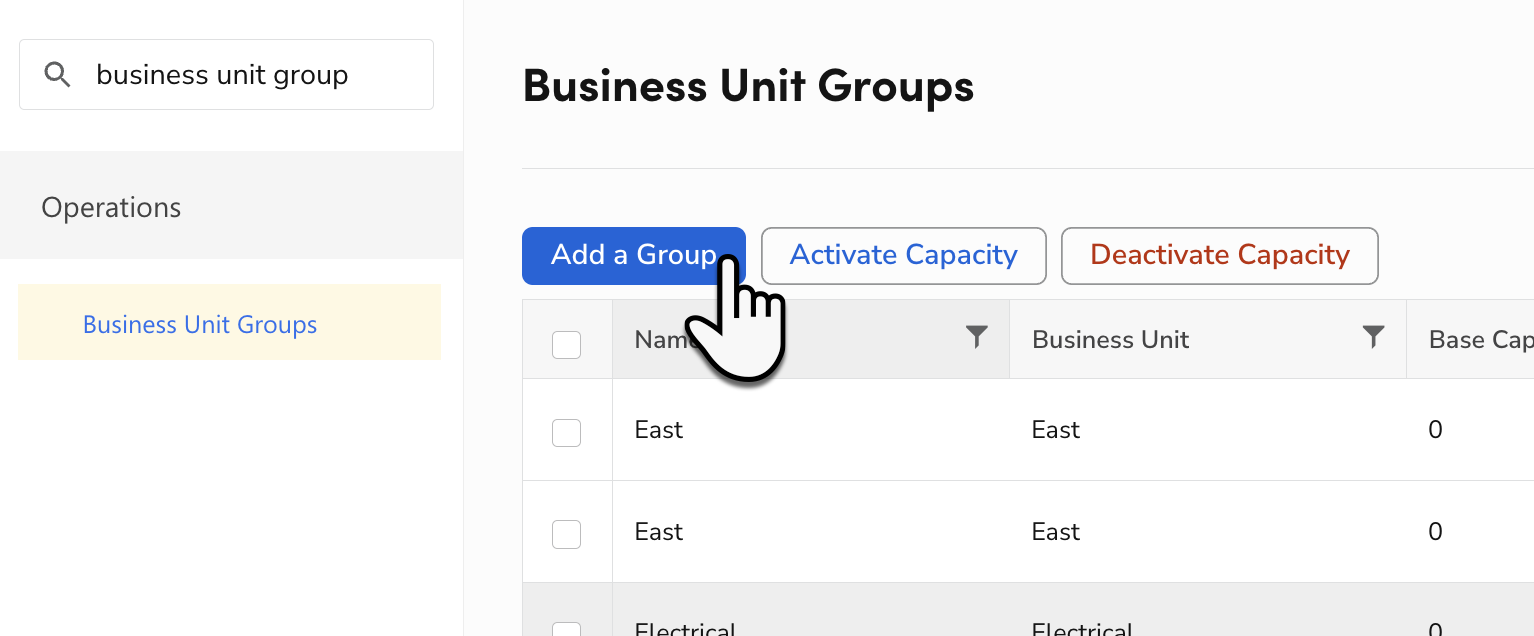Click the Add a Group button
Viewport: 1534px width, 636px height.
point(634,256)
